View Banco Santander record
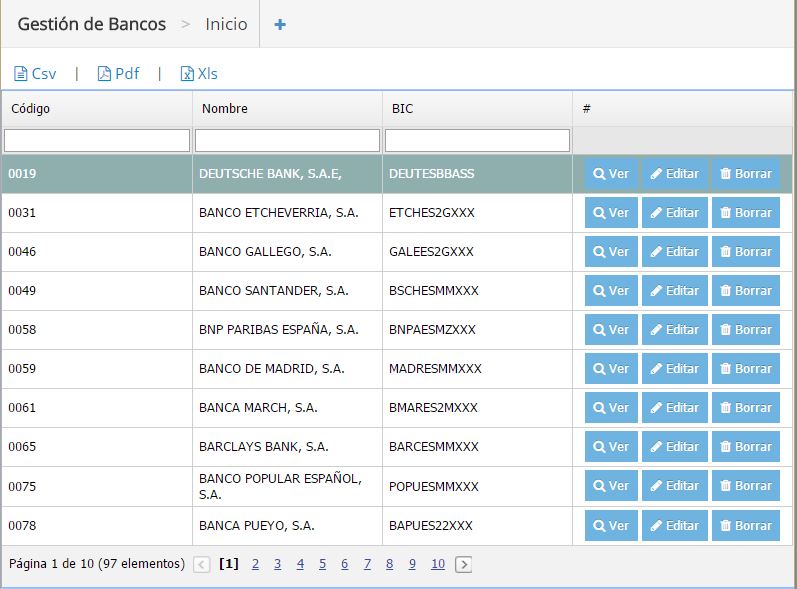 coord(611,291)
